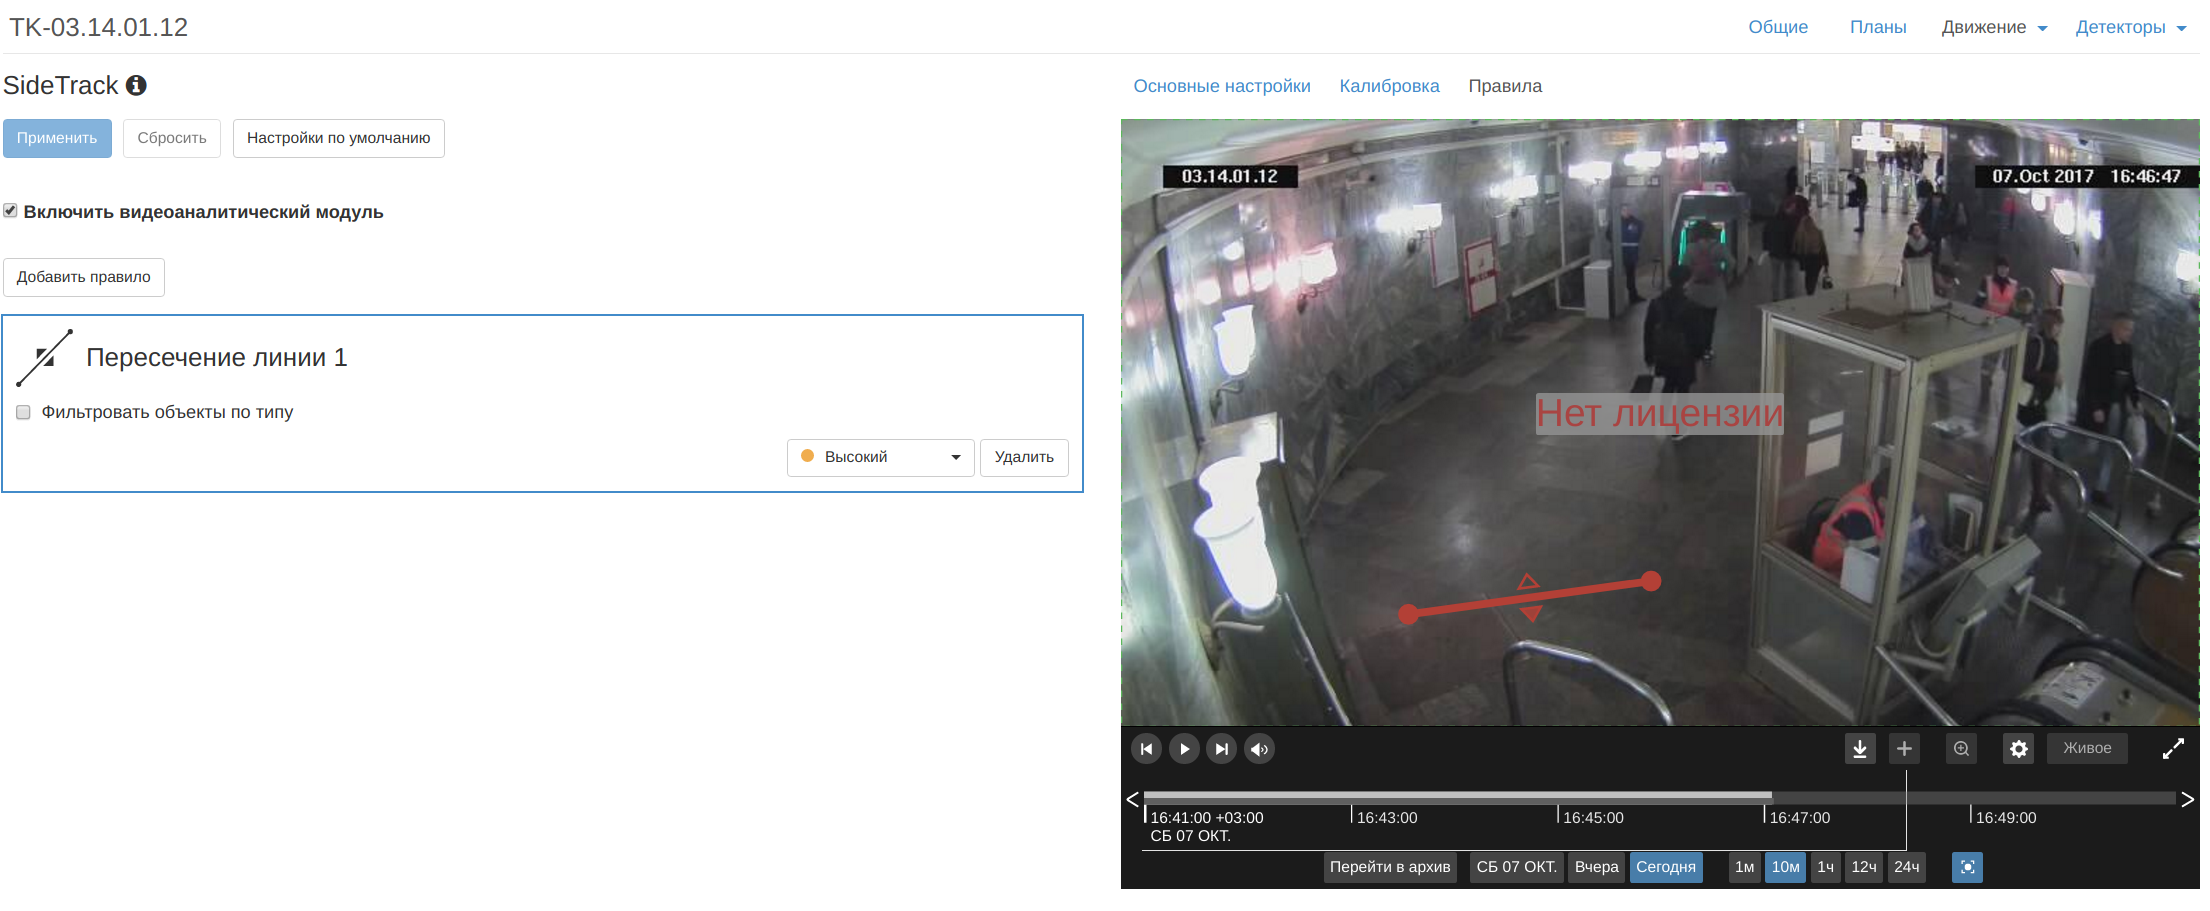
Task: Switch player to Живое mode
Action: click(x=2087, y=748)
